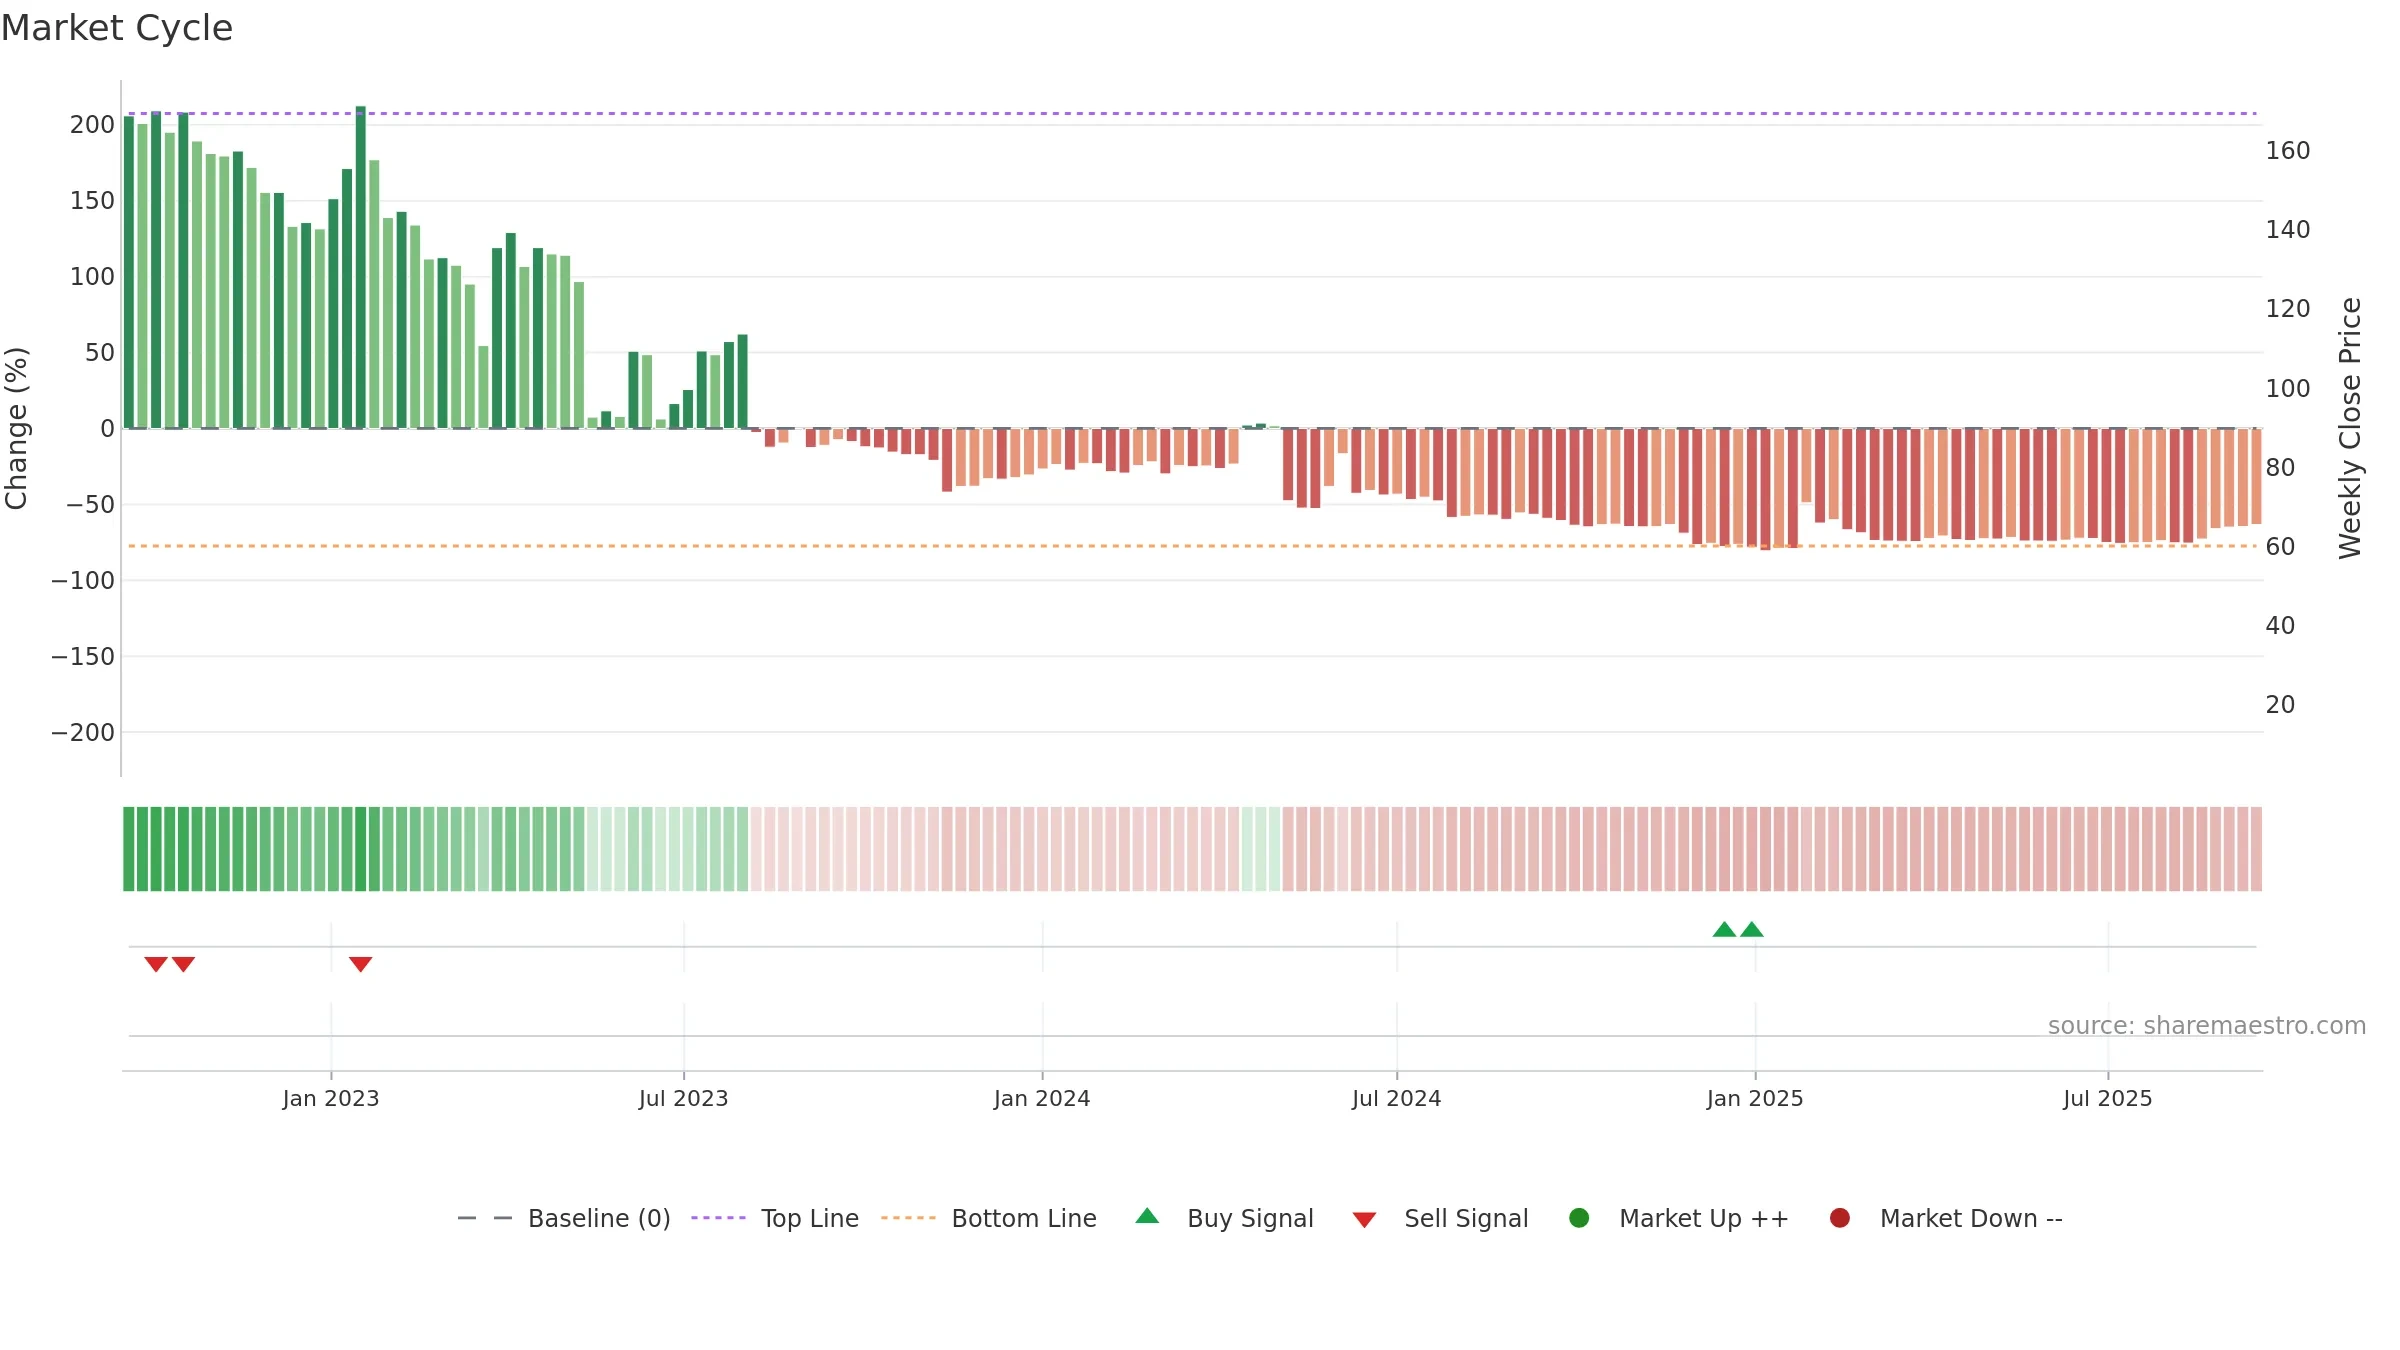Image resolution: width=2400 pixels, height=1350 pixels.
Task: Click the Jul 2023 x-axis label
Action: [684, 1099]
